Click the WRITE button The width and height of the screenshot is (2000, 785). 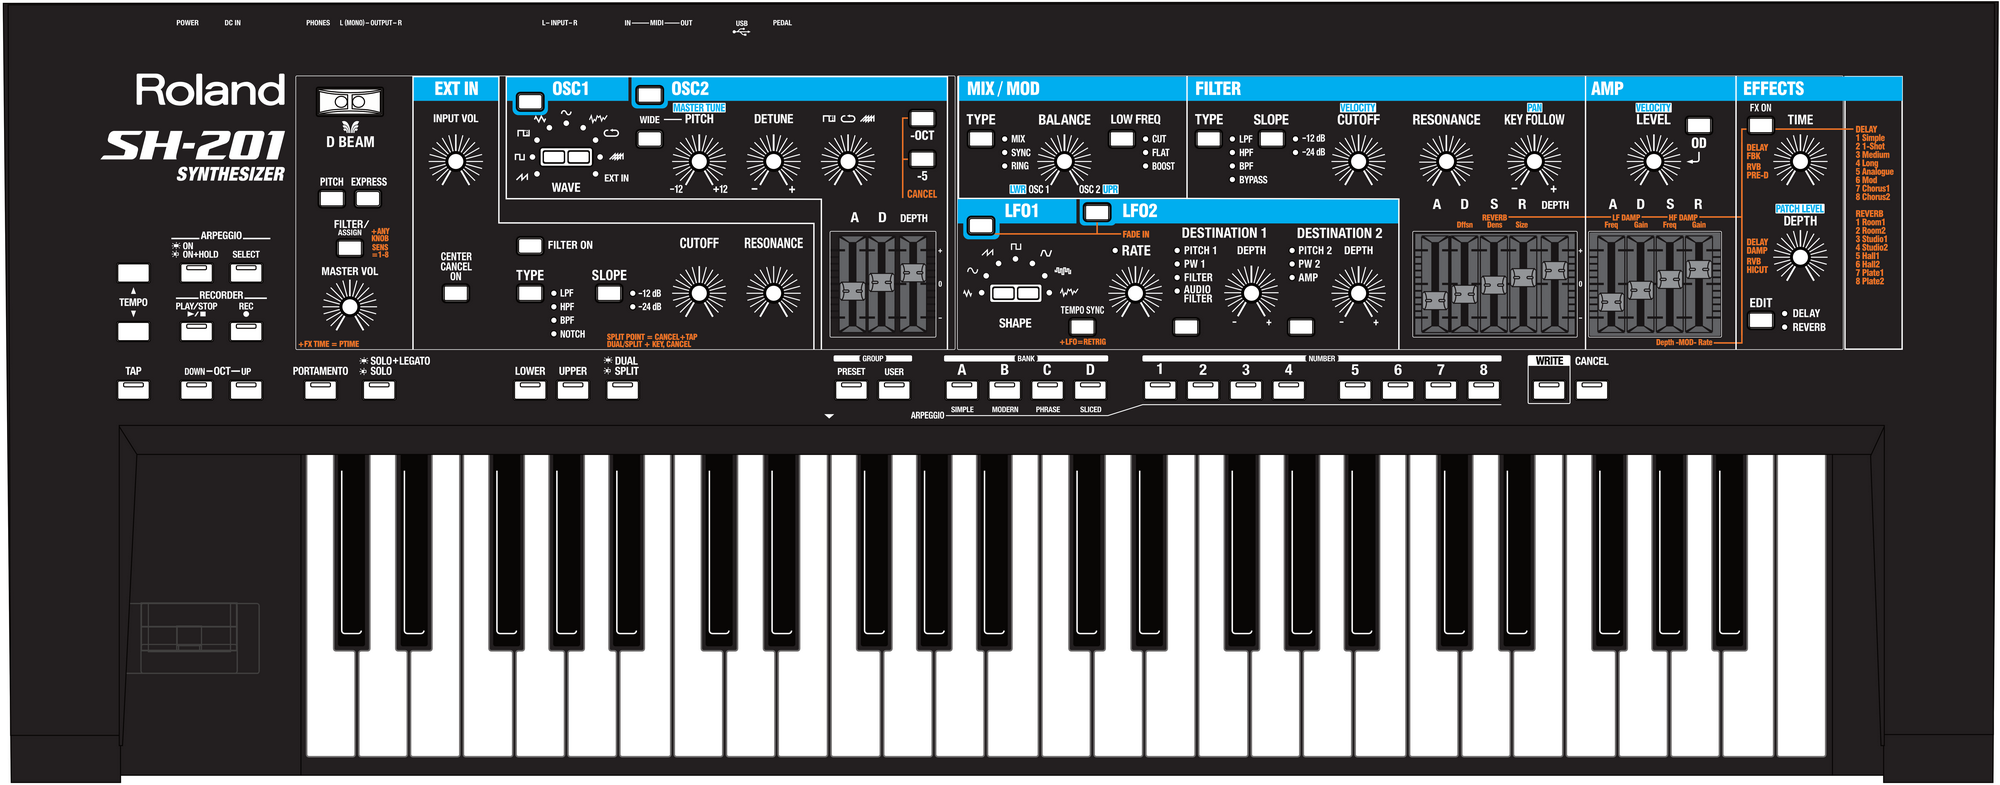pyautogui.click(x=1549, y=389)
